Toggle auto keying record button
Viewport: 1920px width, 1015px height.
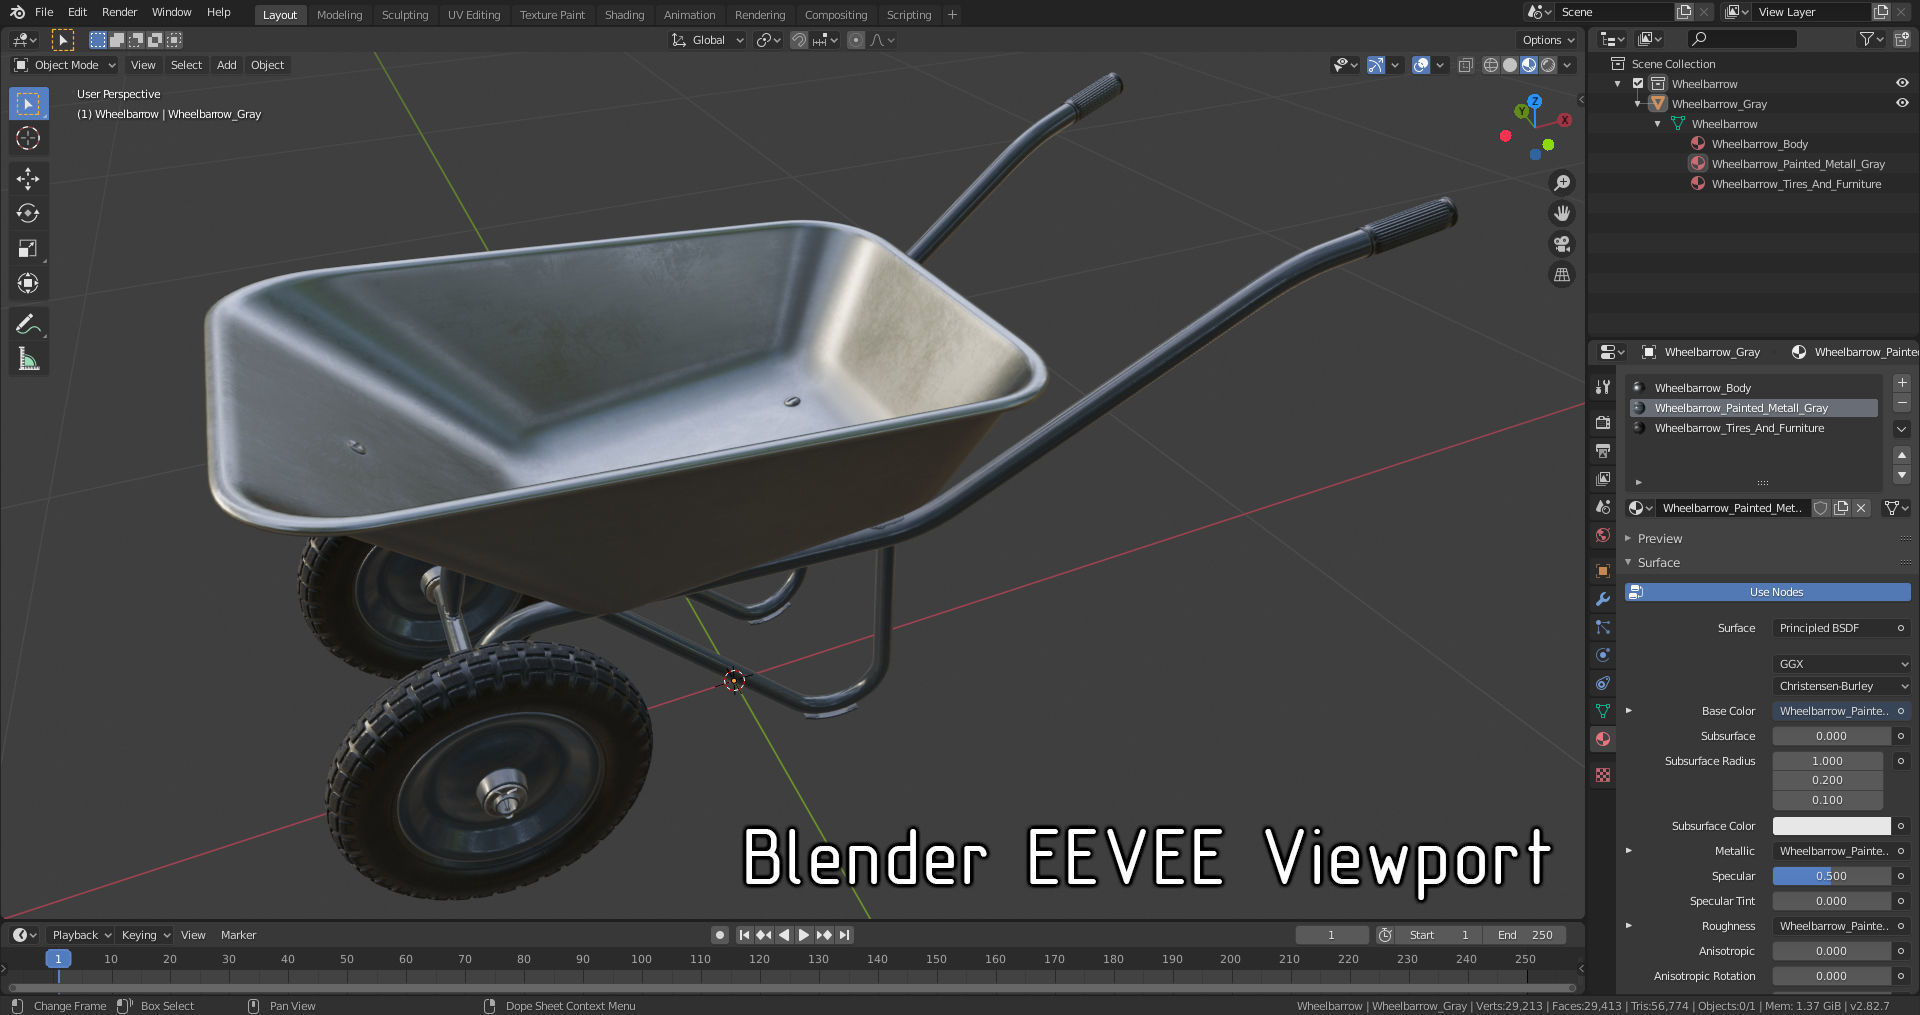tap(720, 935)
